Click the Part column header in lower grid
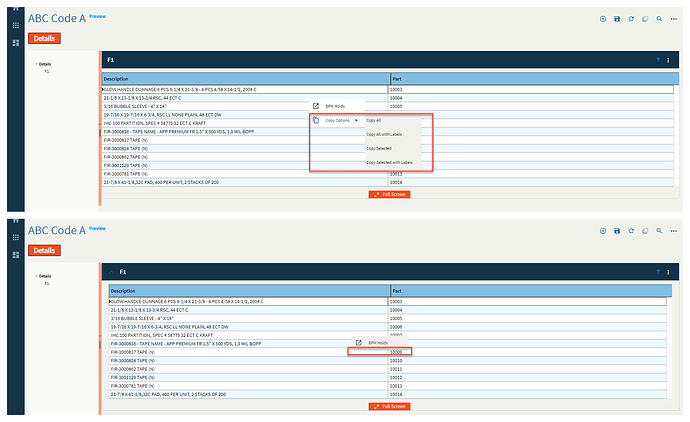This screenshot has height=422, width=690. [531, 291]
